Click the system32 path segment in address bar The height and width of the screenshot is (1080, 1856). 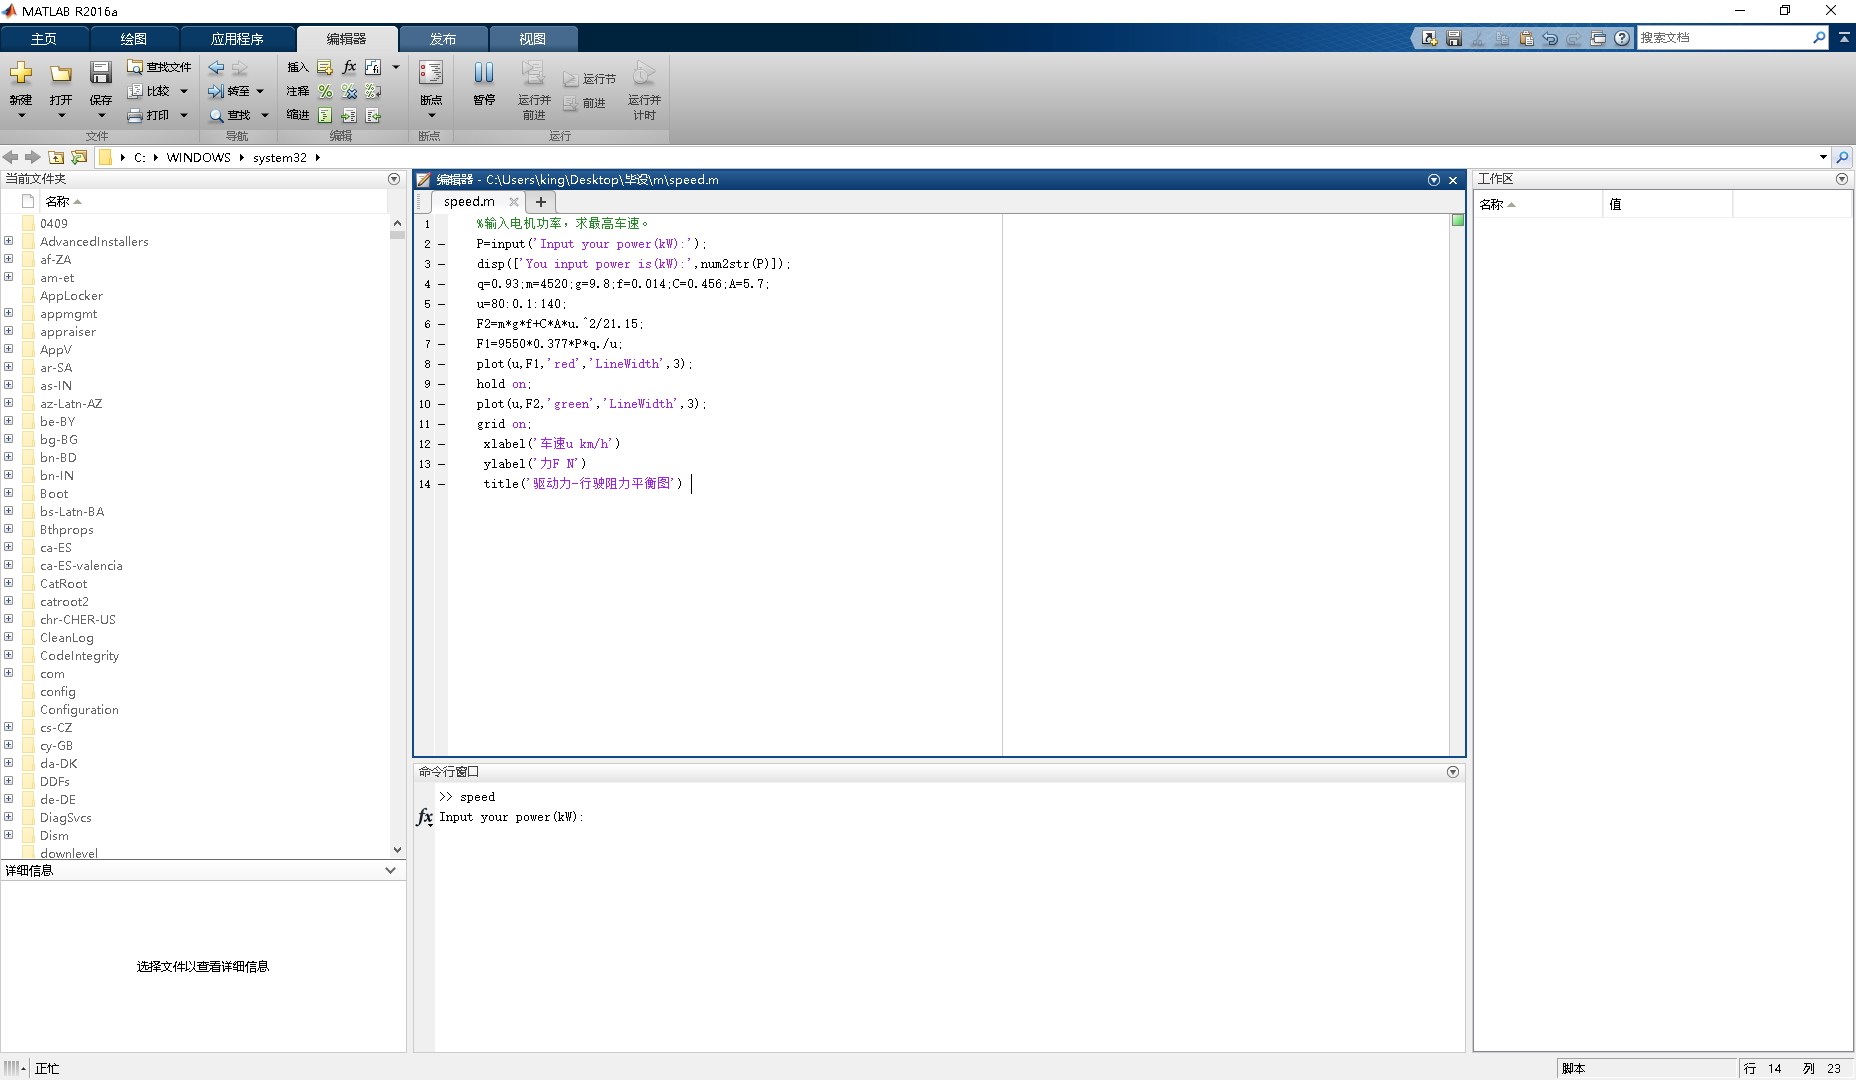[279, 157]
